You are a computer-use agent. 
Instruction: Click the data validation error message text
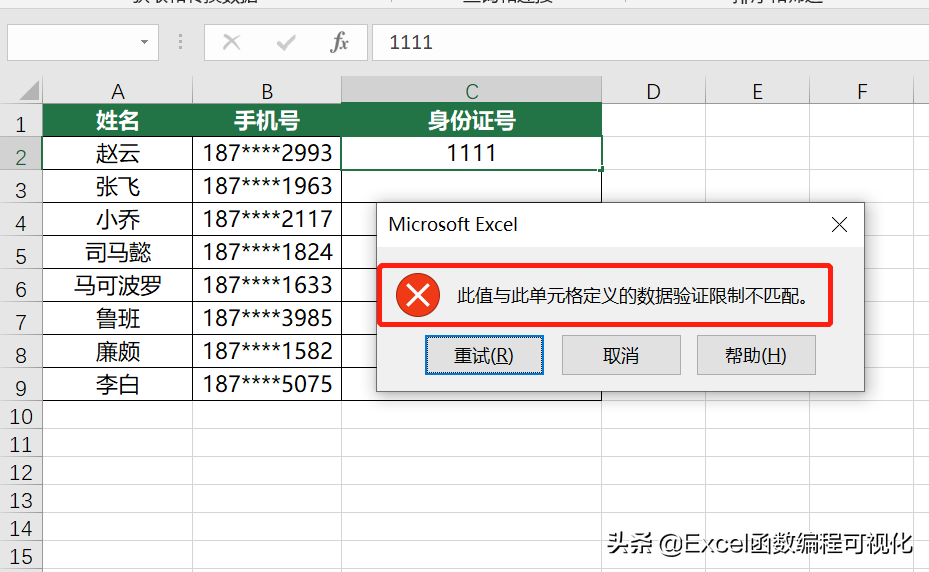point(633,295)
